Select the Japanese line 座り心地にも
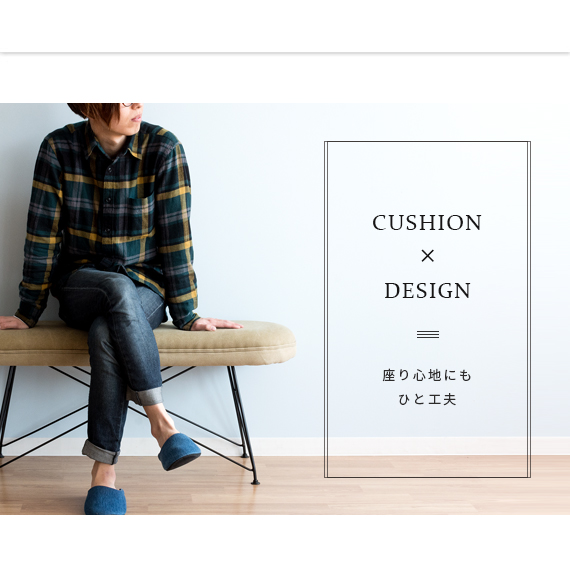The image size is (570, 570). [427, 375]
